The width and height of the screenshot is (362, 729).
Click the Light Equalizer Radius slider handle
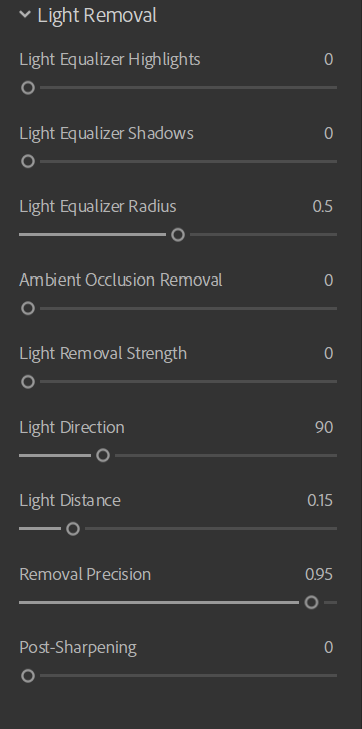click(178, 235)
